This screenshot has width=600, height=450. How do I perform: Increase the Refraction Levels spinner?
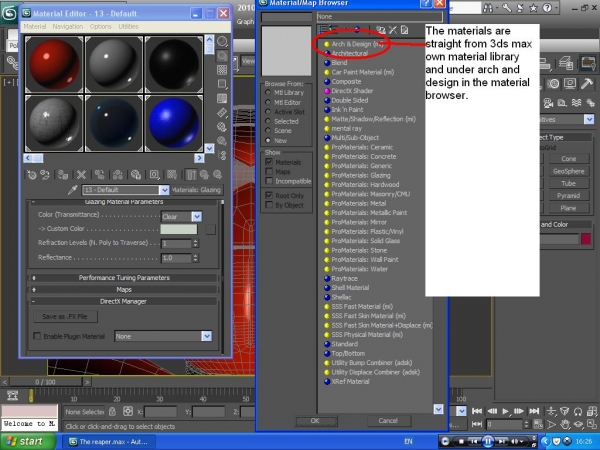[196, 241]
